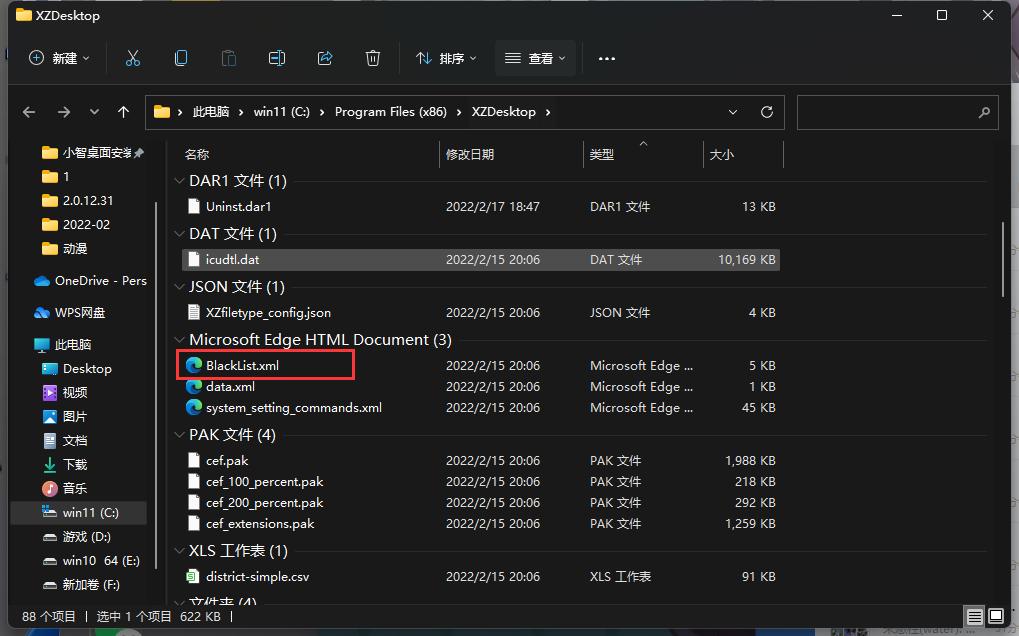Open the 排序 (Sort) dropdown menu
The image size is (1019, 636).
coord(446,58)
